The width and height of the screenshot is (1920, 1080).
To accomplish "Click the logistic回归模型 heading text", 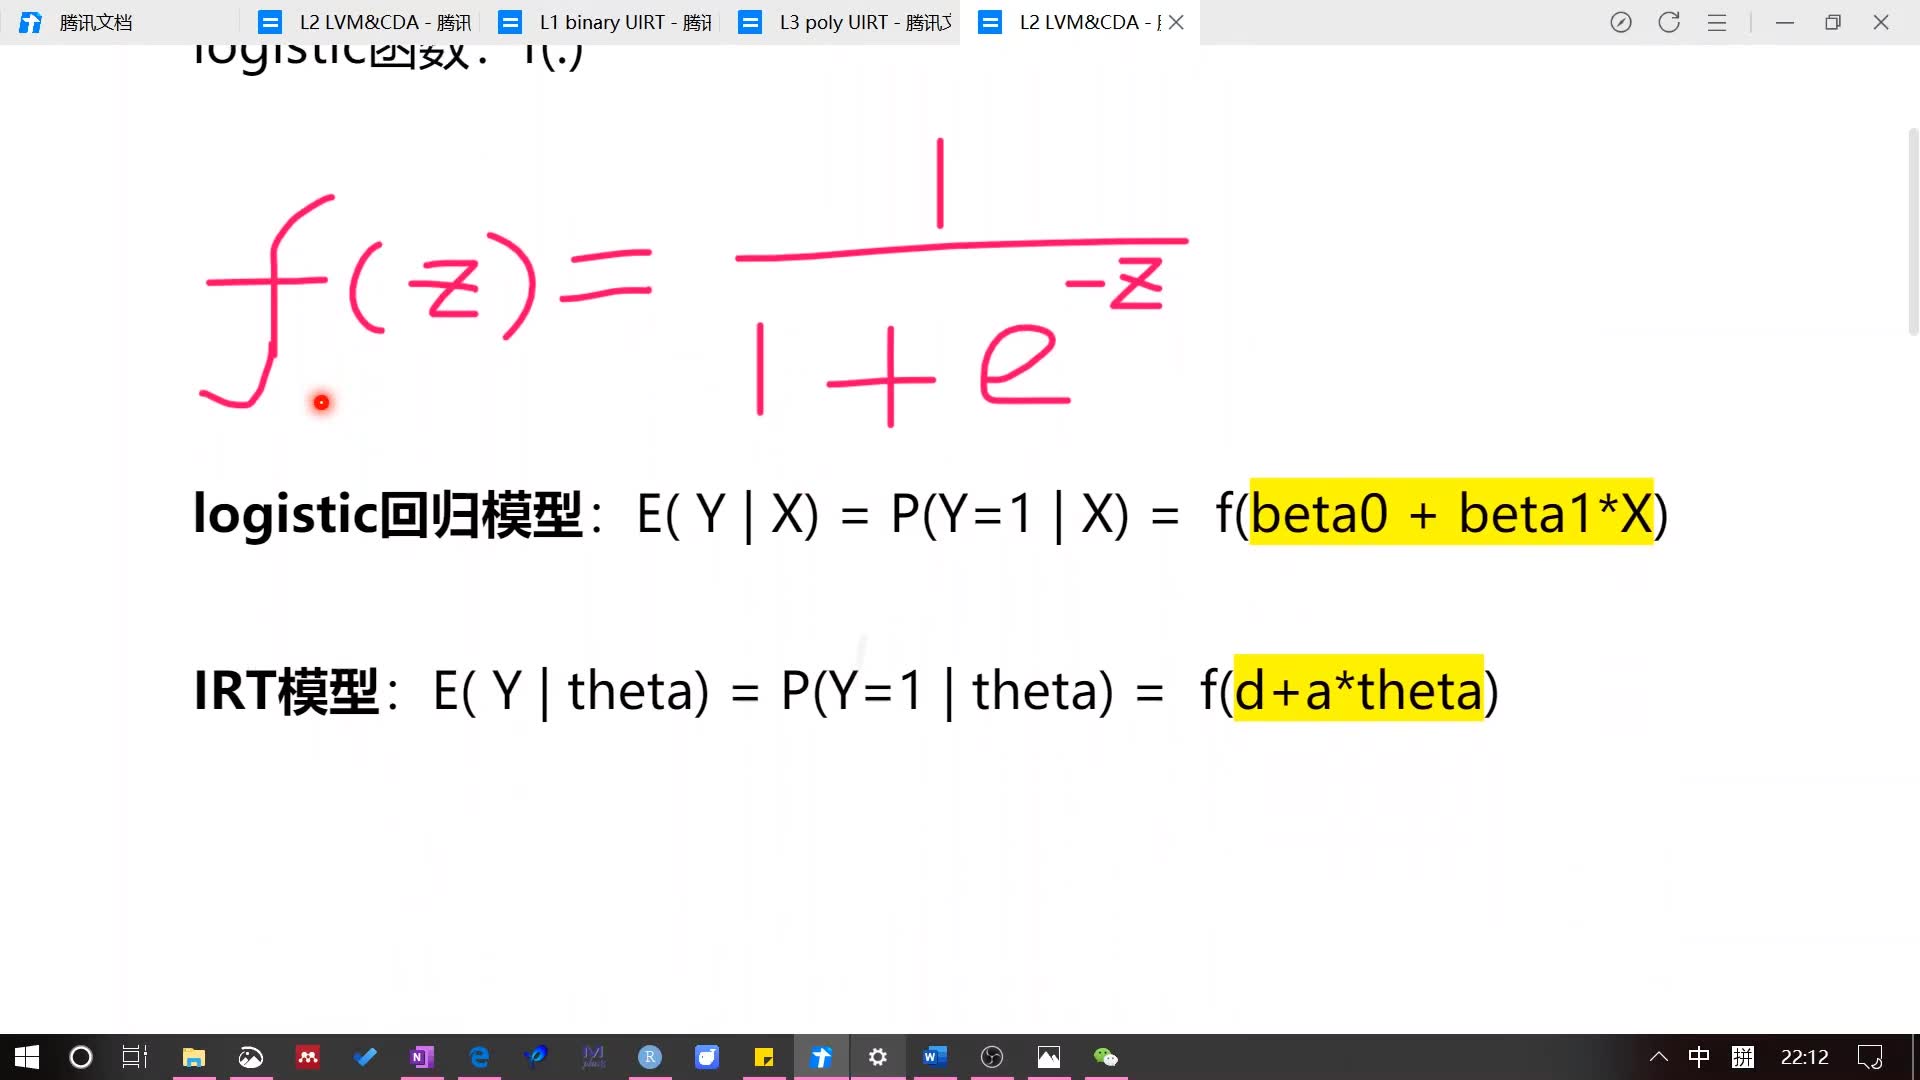I will click(x=387, y=514).
